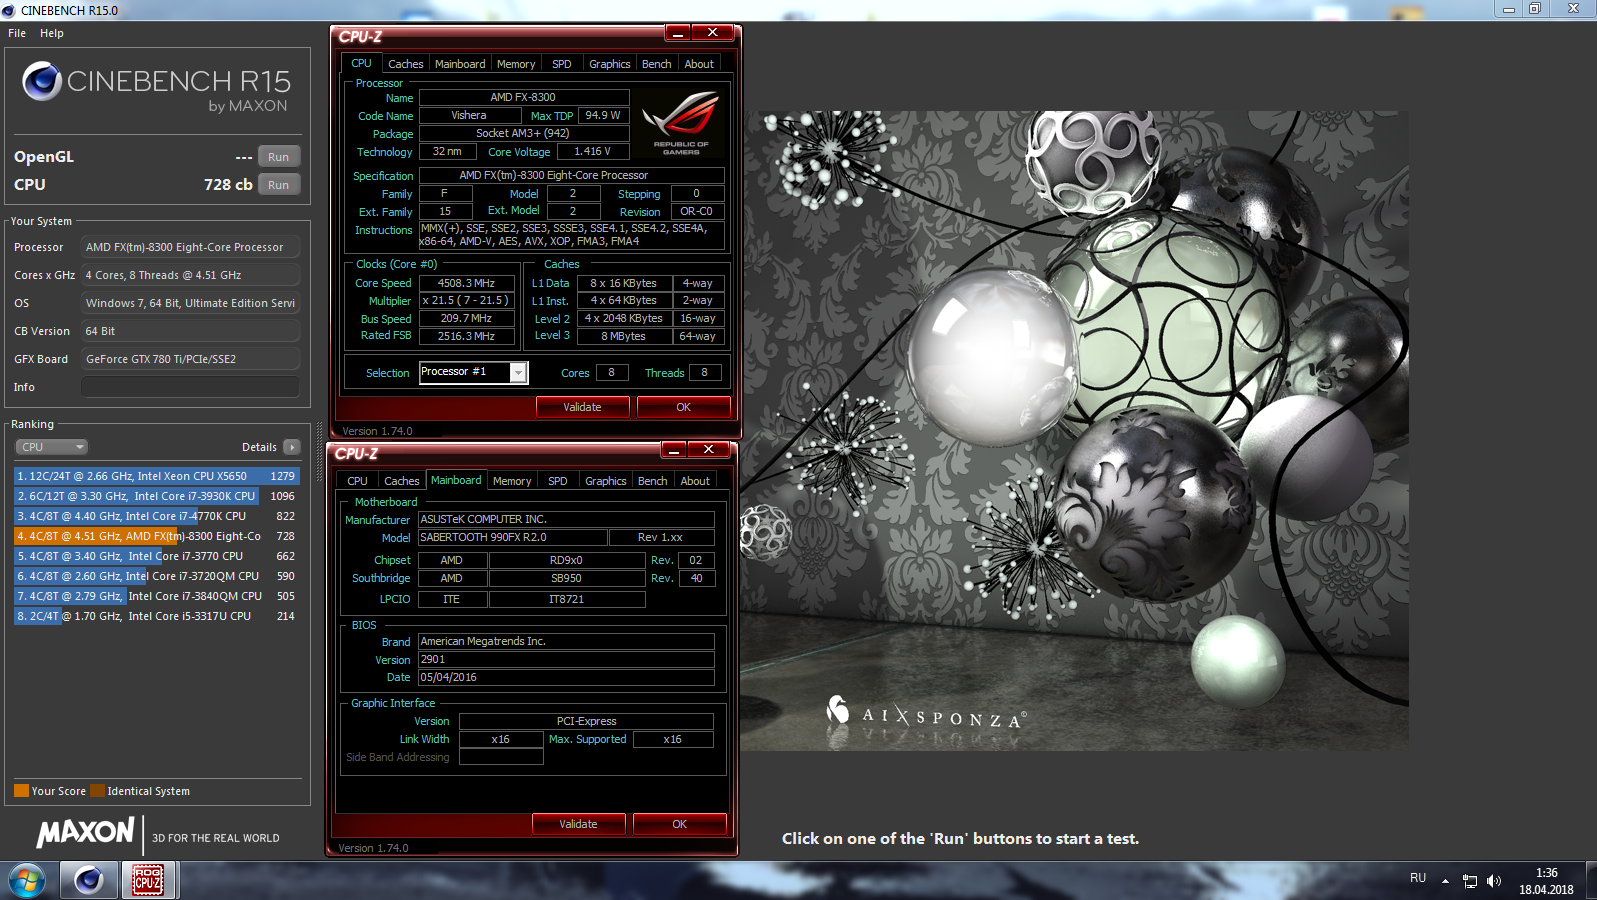The image size is (1597, 900).
Task: Open Mainboard tab in top CPU-Z window
Action: click(x=460, y=64)
